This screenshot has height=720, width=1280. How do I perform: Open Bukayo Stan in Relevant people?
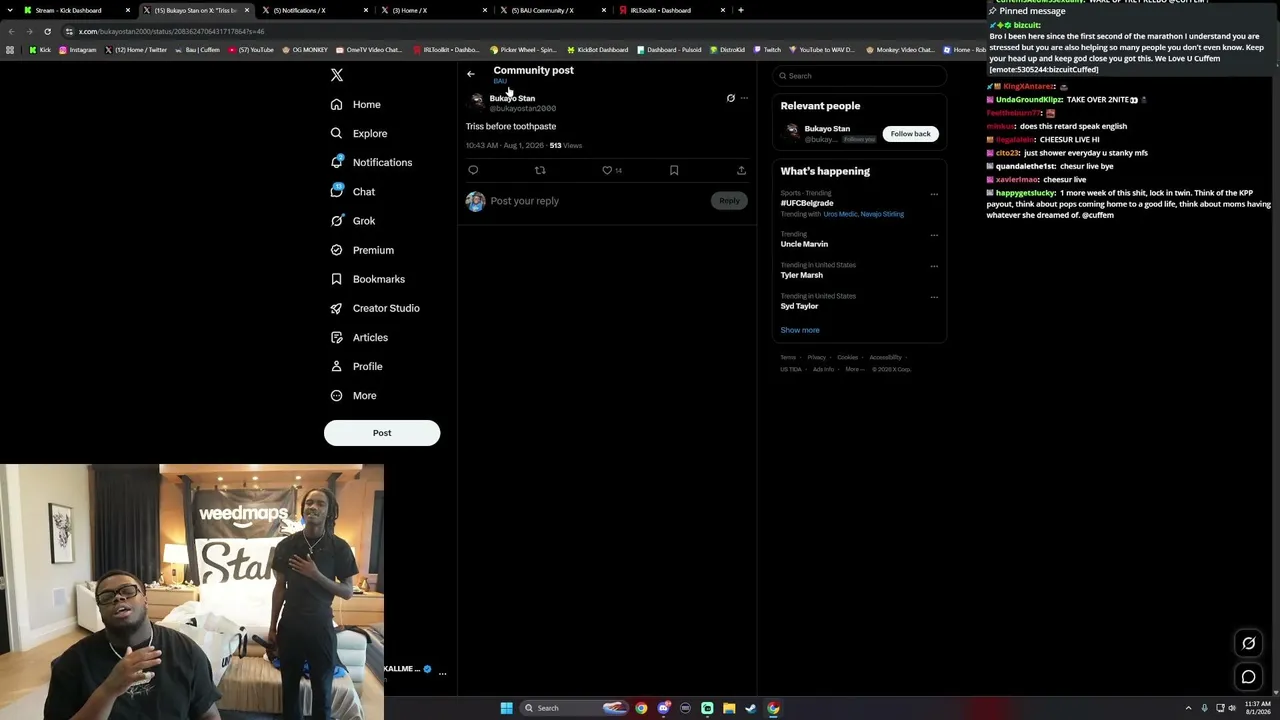(827, 129)
